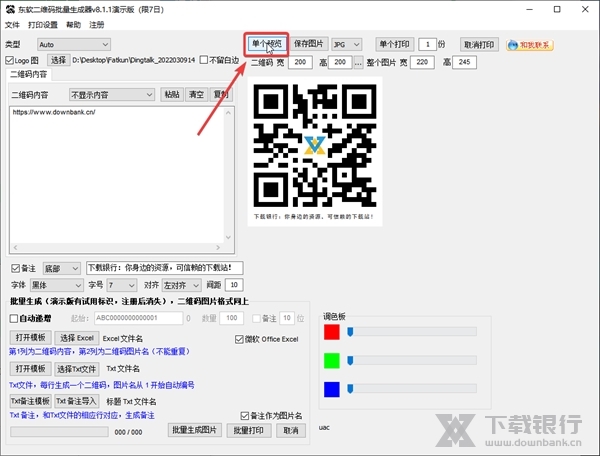The image size is (600, 456).
Task: Click the app icon in the title bar
Action: coord(8,8)
